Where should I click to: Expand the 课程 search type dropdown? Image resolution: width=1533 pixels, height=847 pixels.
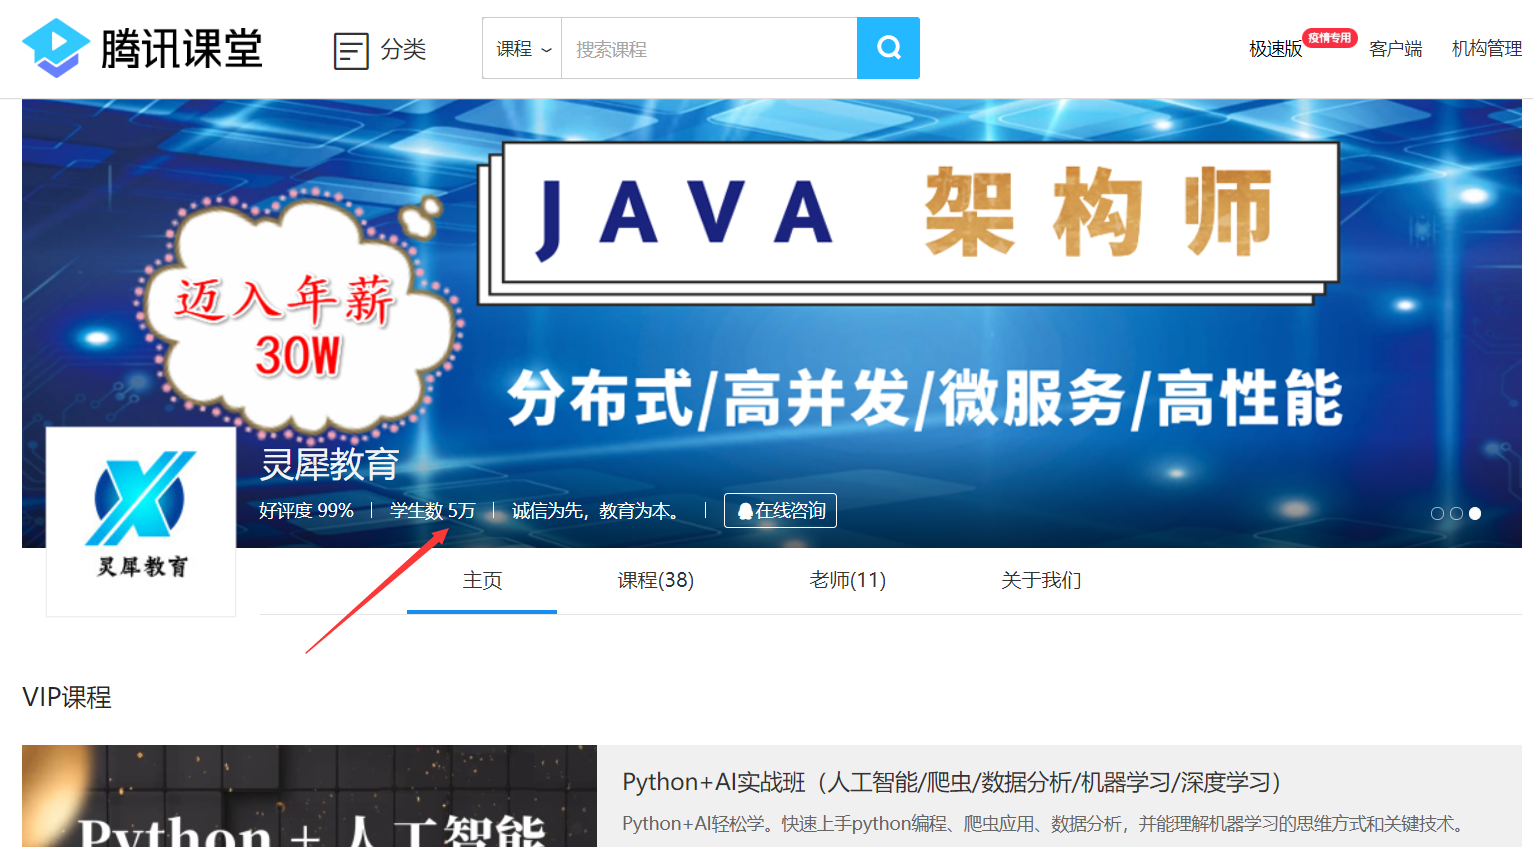coord(523,48)
